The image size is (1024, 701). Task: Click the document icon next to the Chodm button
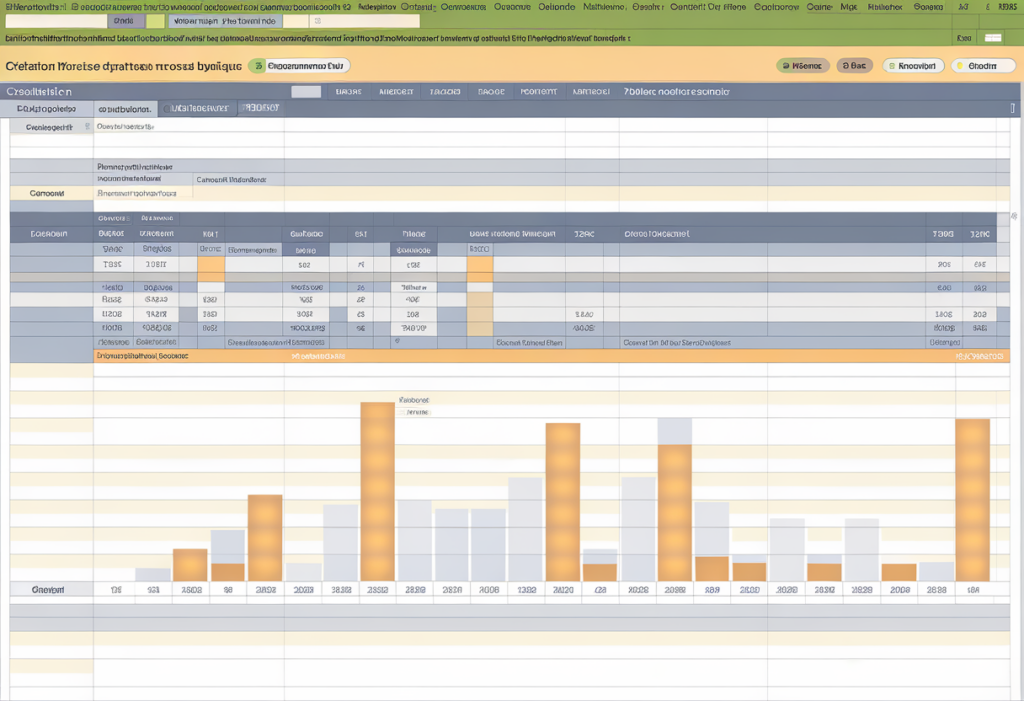[959, 64]
